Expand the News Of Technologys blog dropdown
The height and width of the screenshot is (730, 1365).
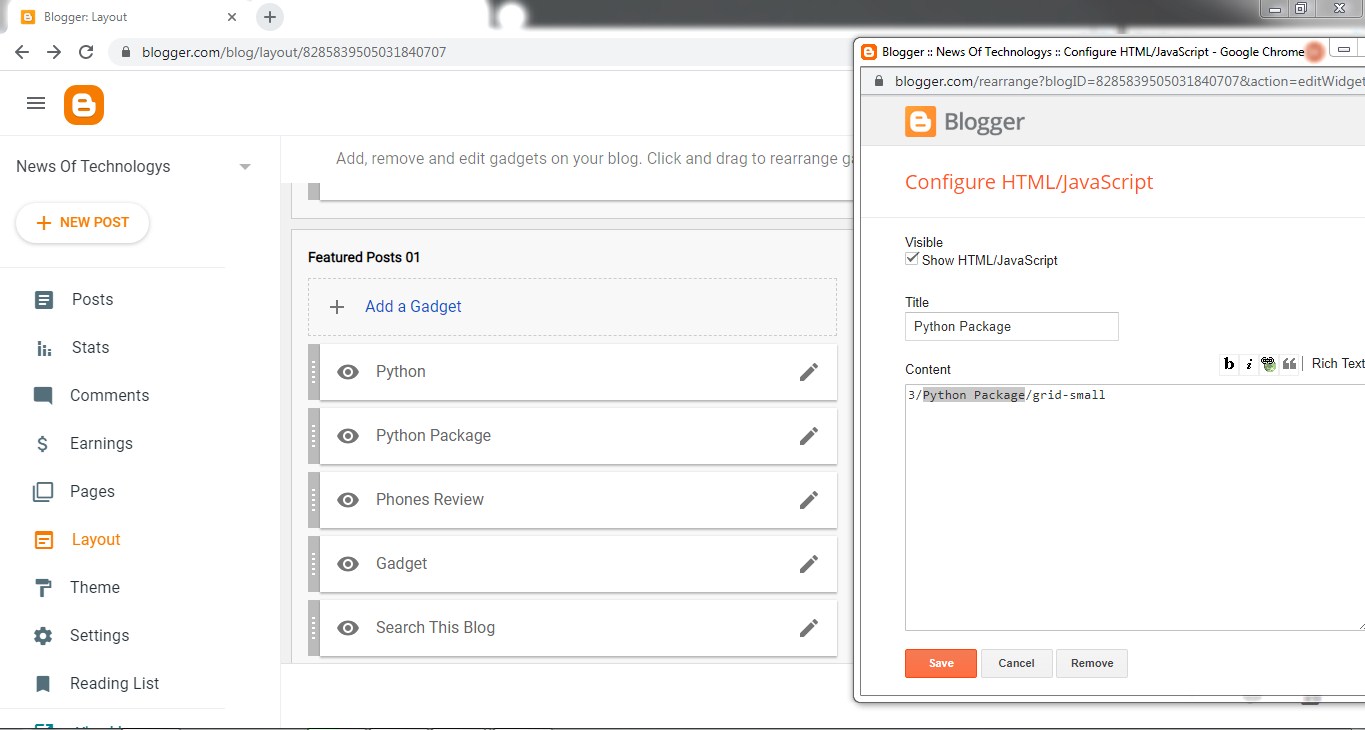pos(245,167)
